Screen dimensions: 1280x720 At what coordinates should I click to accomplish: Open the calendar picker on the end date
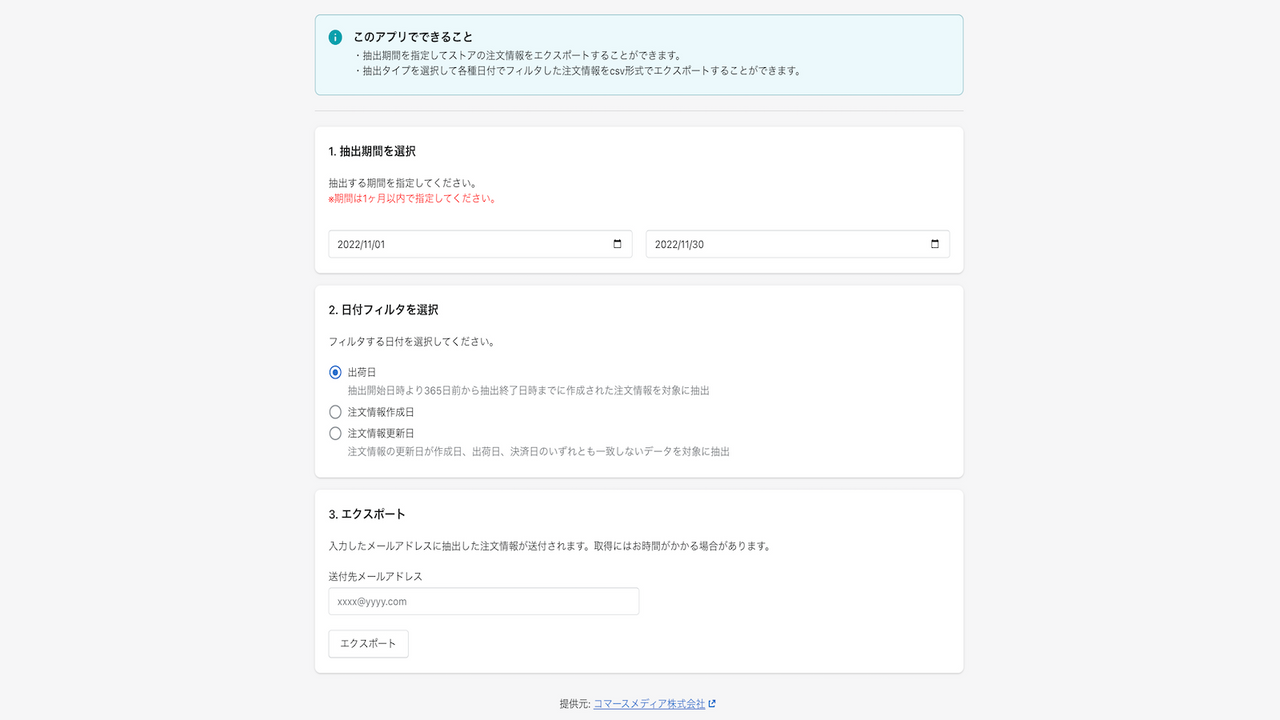(934, 243)
